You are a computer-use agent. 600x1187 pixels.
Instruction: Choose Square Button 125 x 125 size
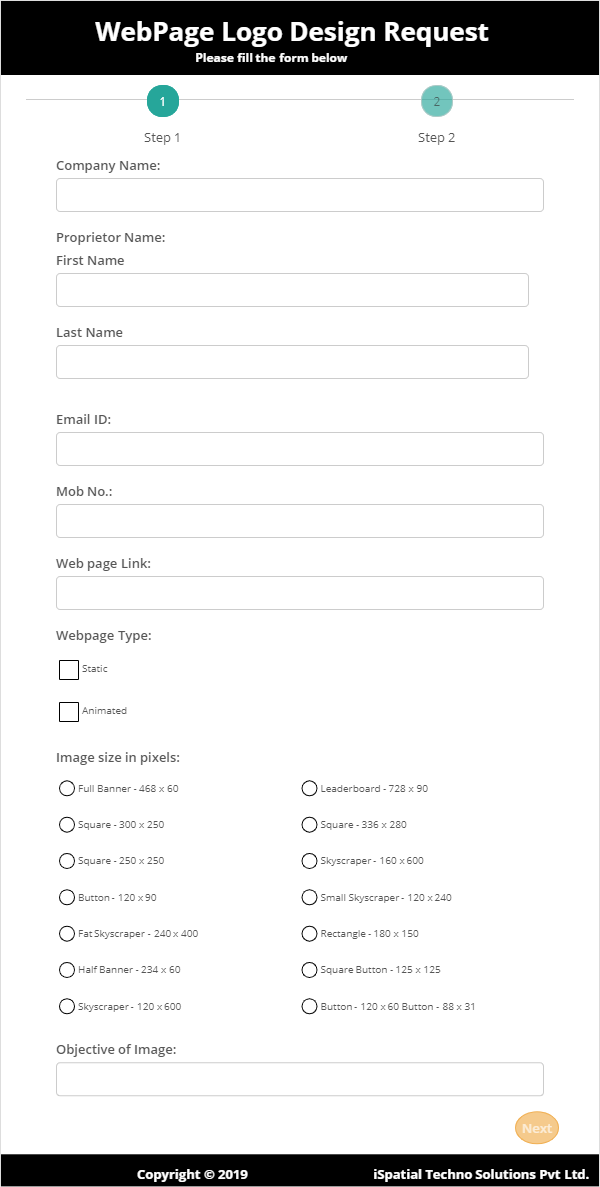(309, 970)
